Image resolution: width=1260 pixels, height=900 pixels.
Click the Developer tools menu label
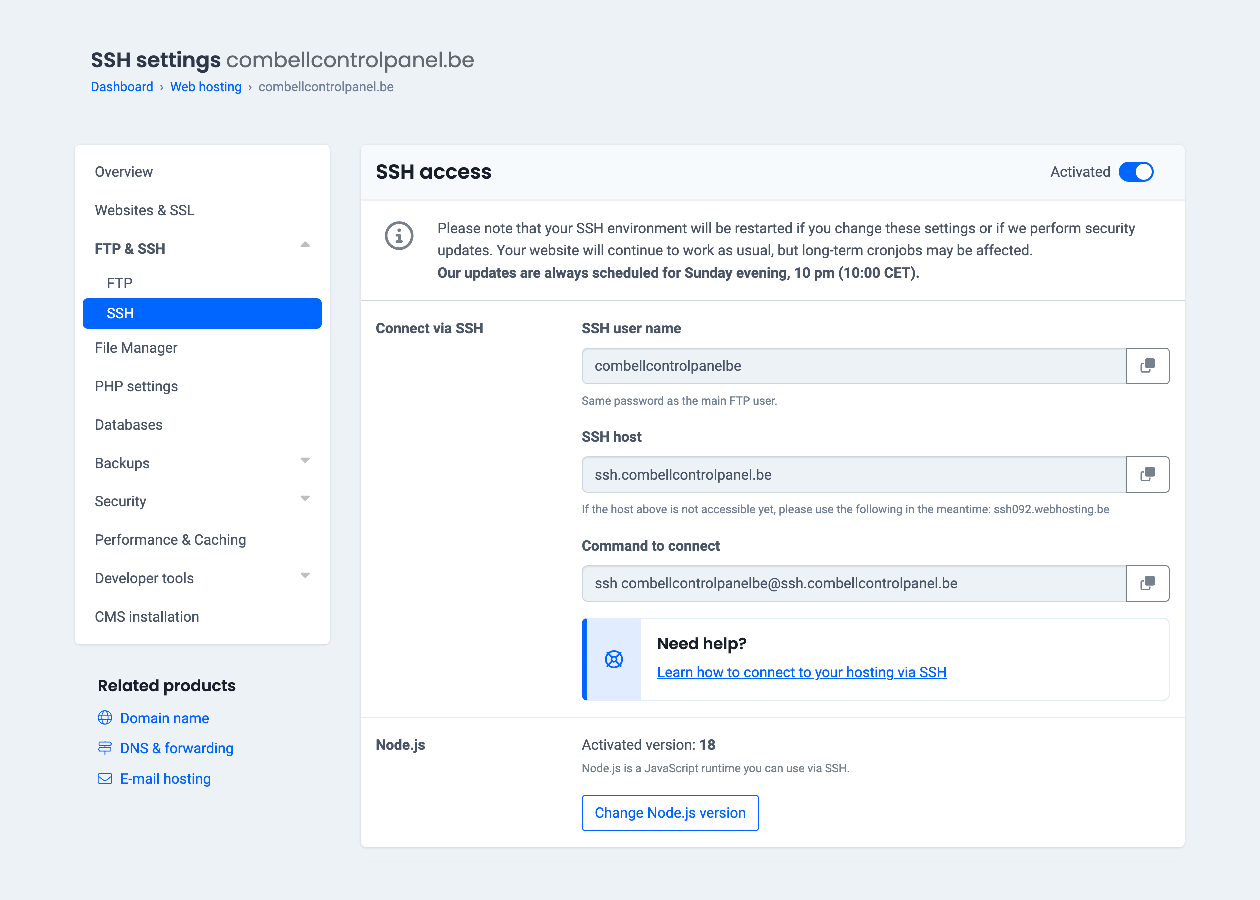(144, 578)
